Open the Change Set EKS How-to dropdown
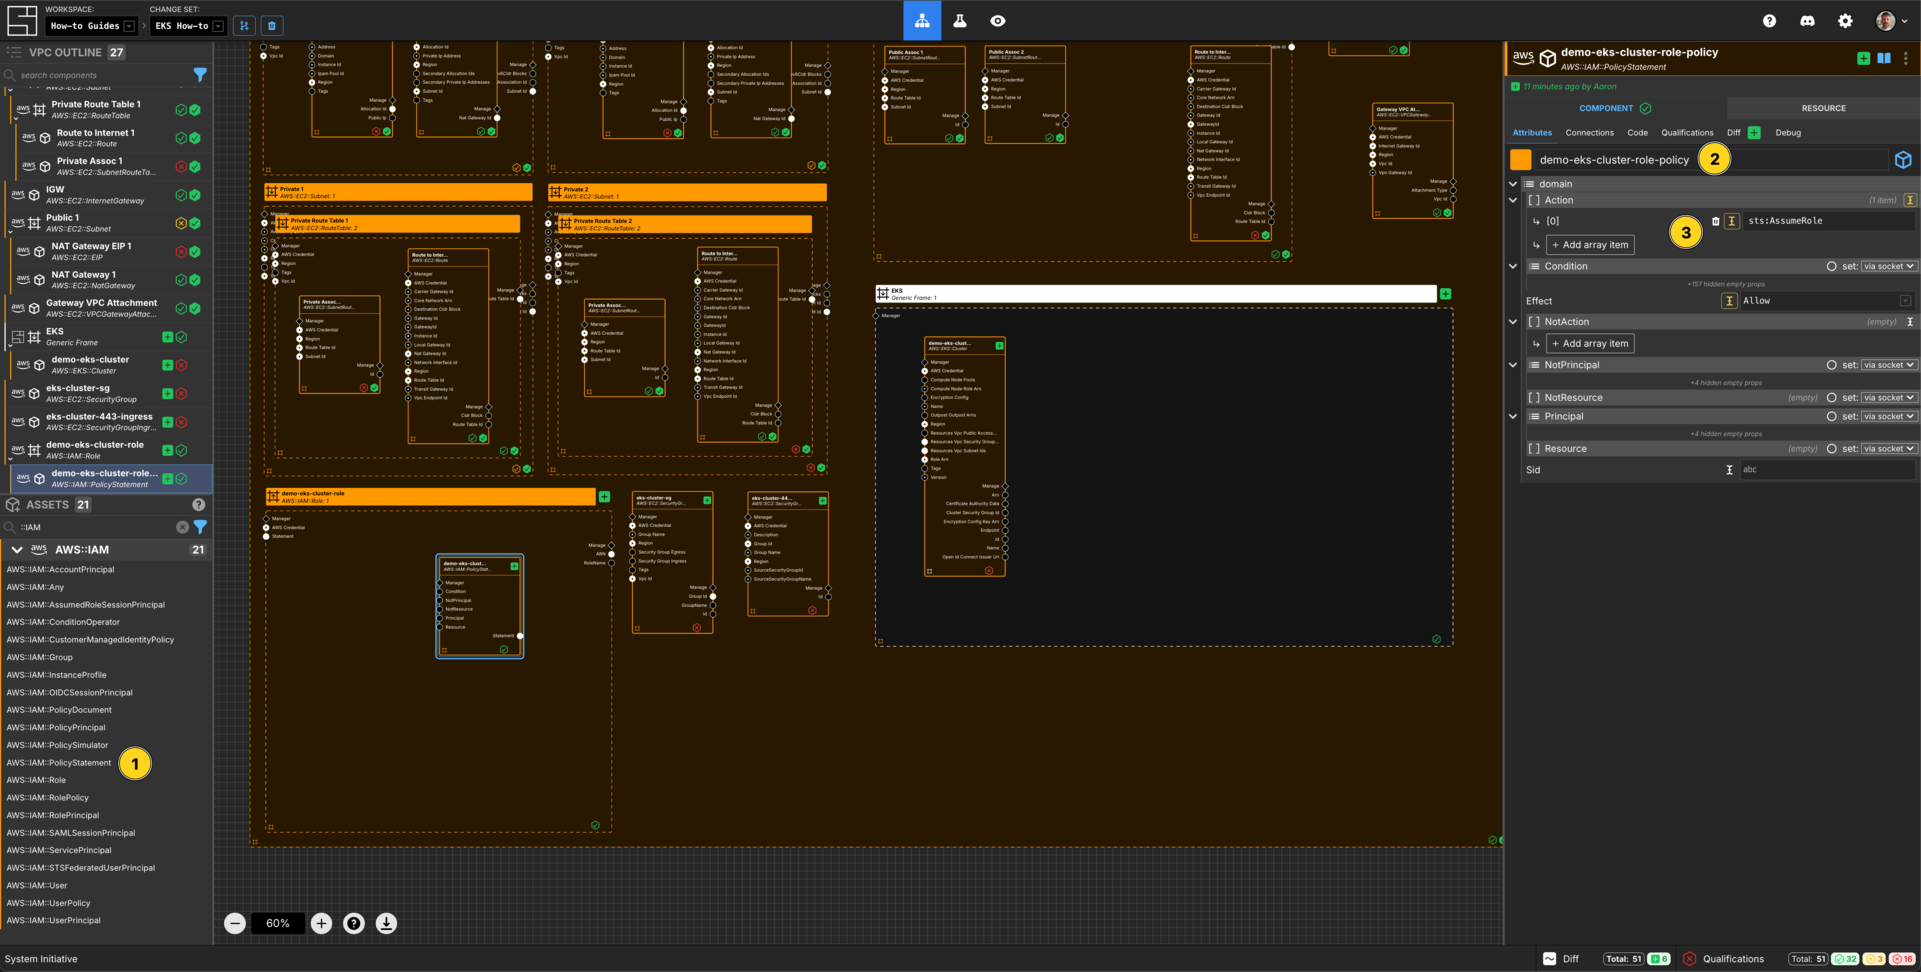 188,26
